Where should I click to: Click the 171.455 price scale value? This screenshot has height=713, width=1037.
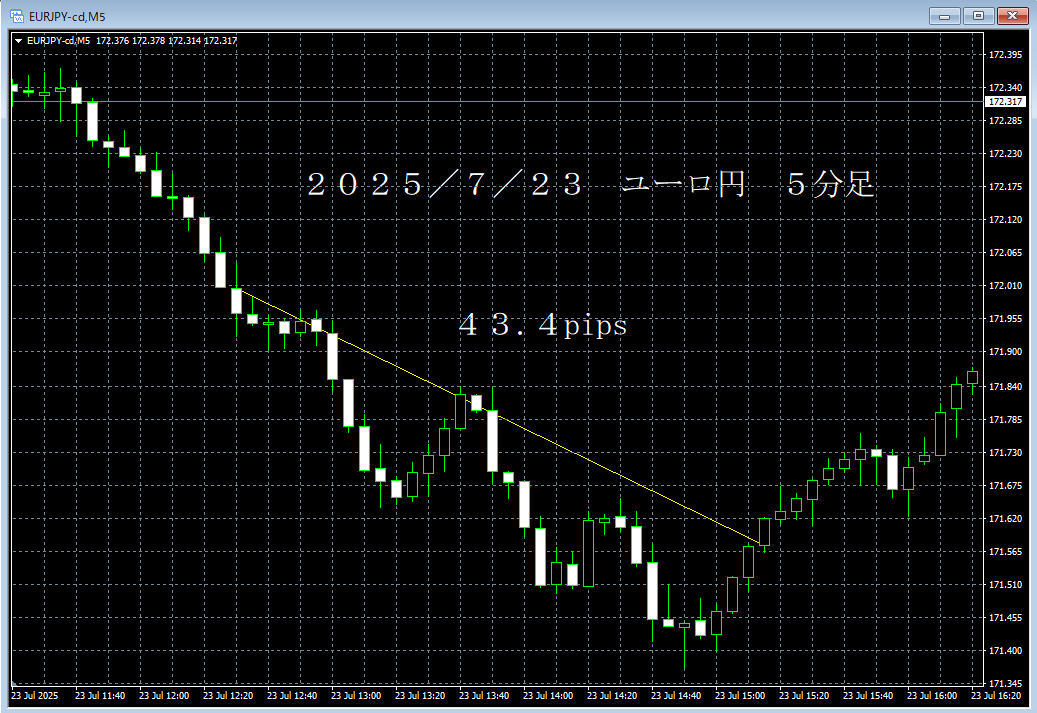[1005, 618]
